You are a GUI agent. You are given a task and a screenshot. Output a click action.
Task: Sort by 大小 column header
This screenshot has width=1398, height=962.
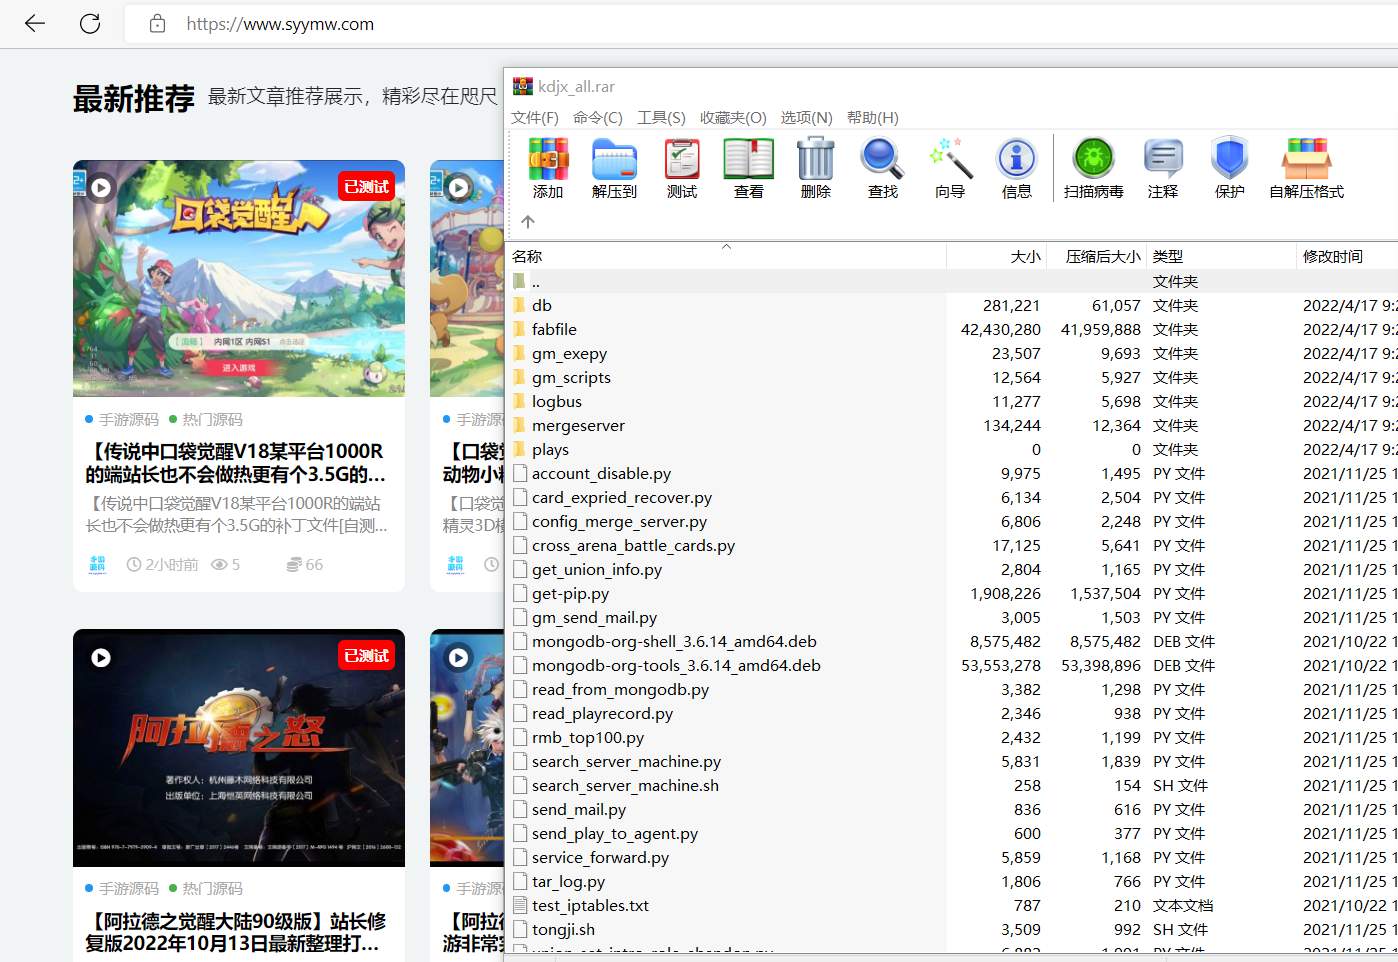[x=1025, y=257]
